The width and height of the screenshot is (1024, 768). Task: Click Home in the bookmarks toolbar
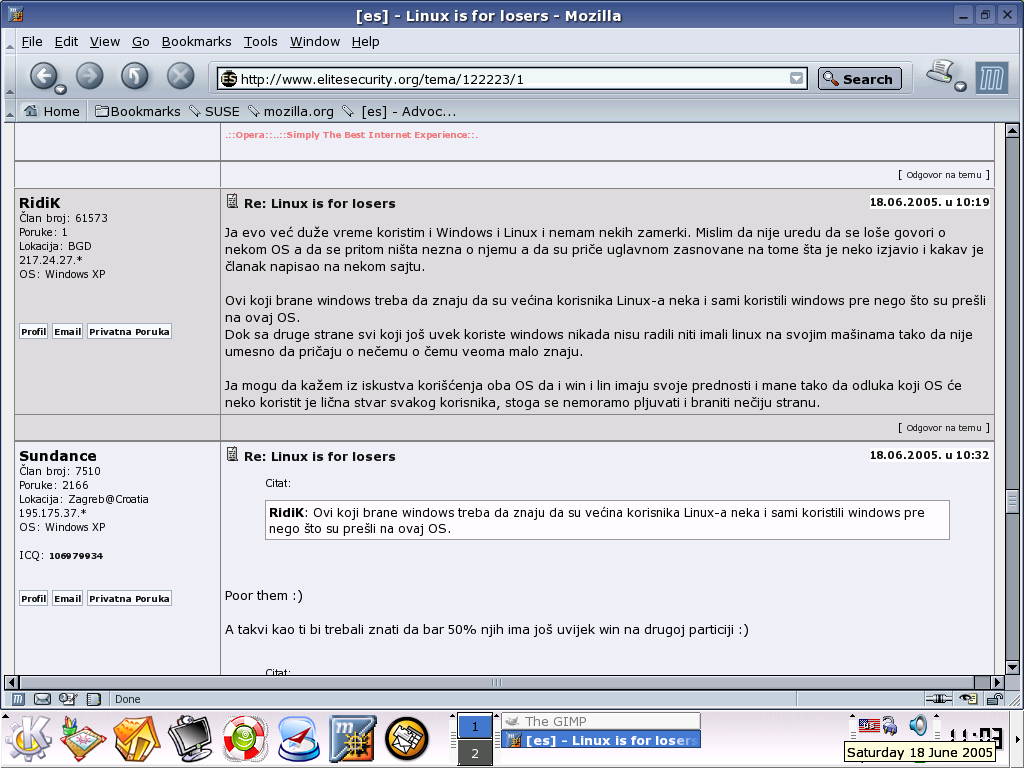(x=52, y=112)
